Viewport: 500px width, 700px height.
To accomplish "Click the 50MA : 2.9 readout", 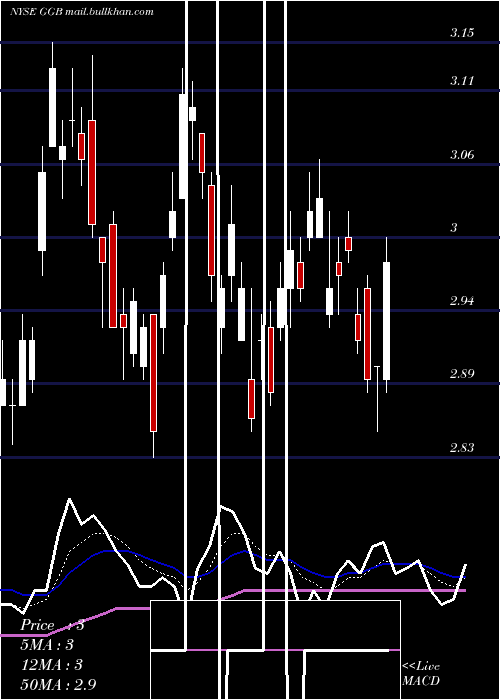I will click(59, 684).
